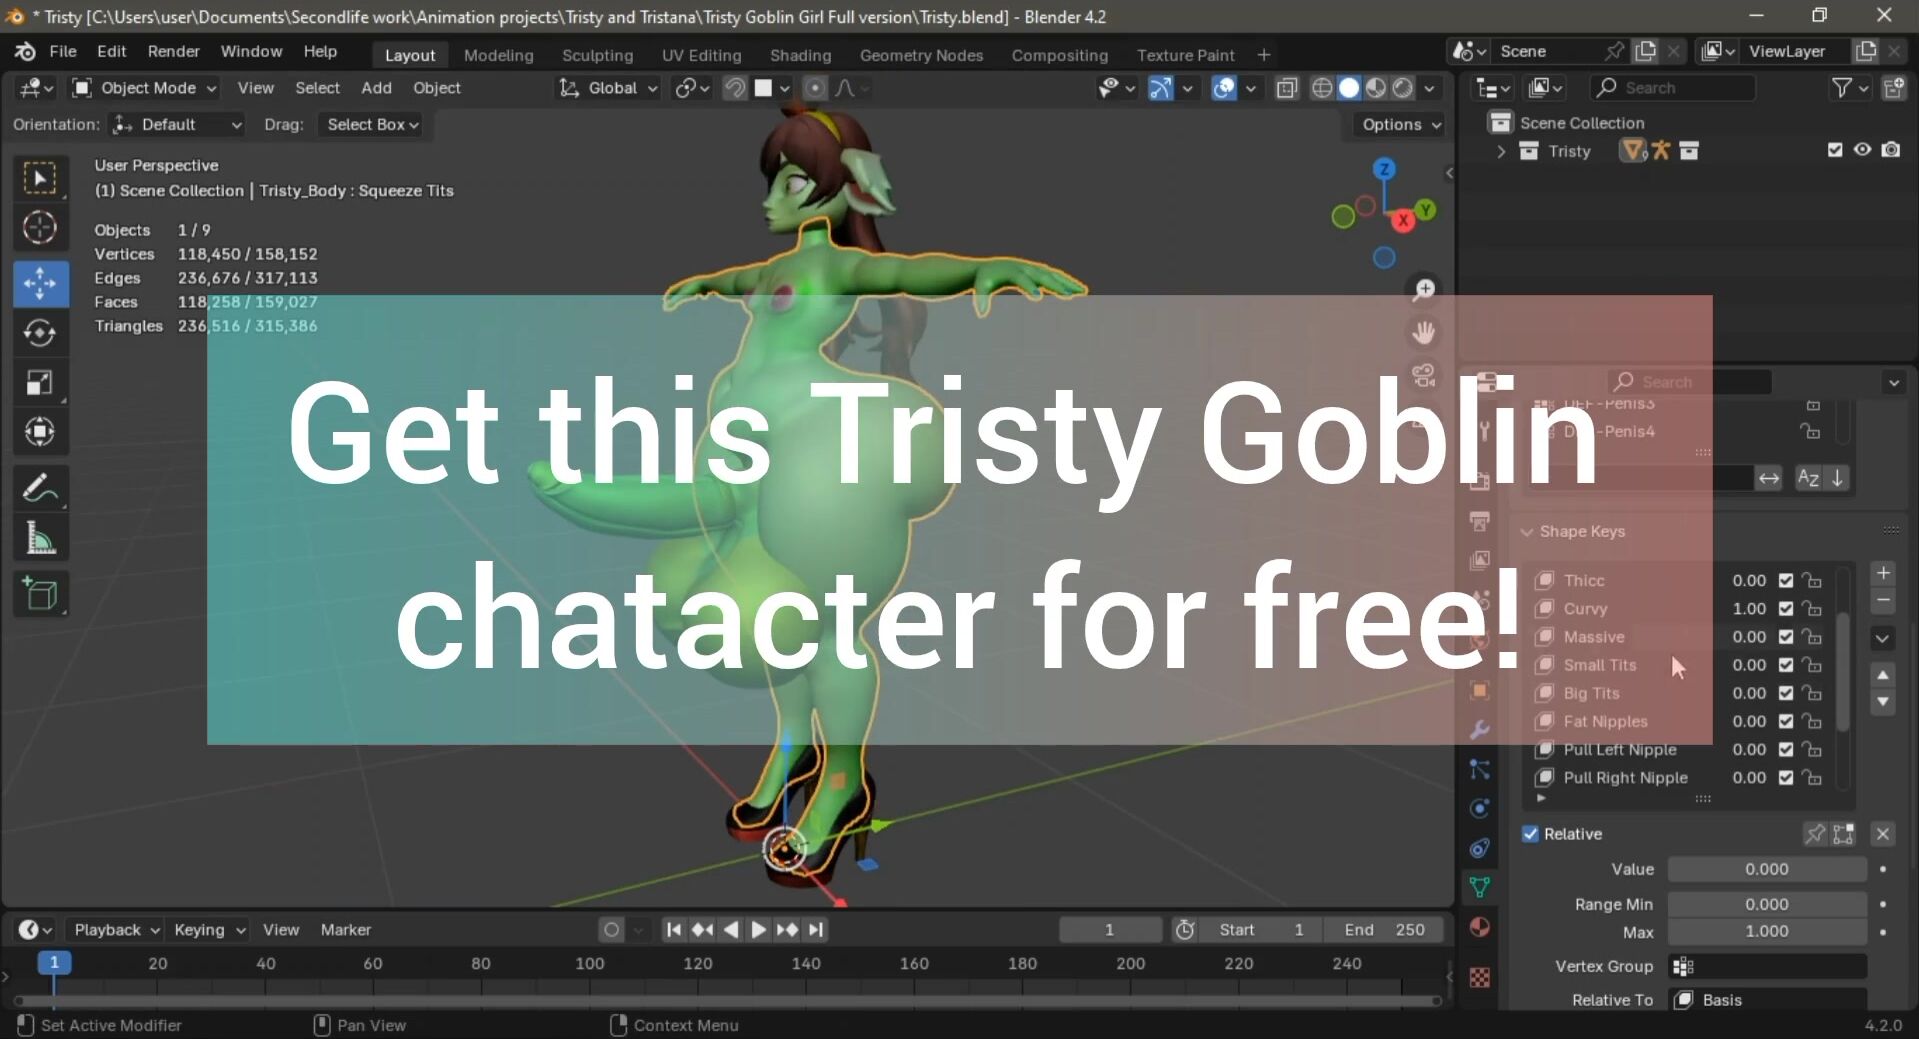This screenshot has width=1919, height=1039.
Task: Open the Object Mode dropdown
Action: pos(145,88)
